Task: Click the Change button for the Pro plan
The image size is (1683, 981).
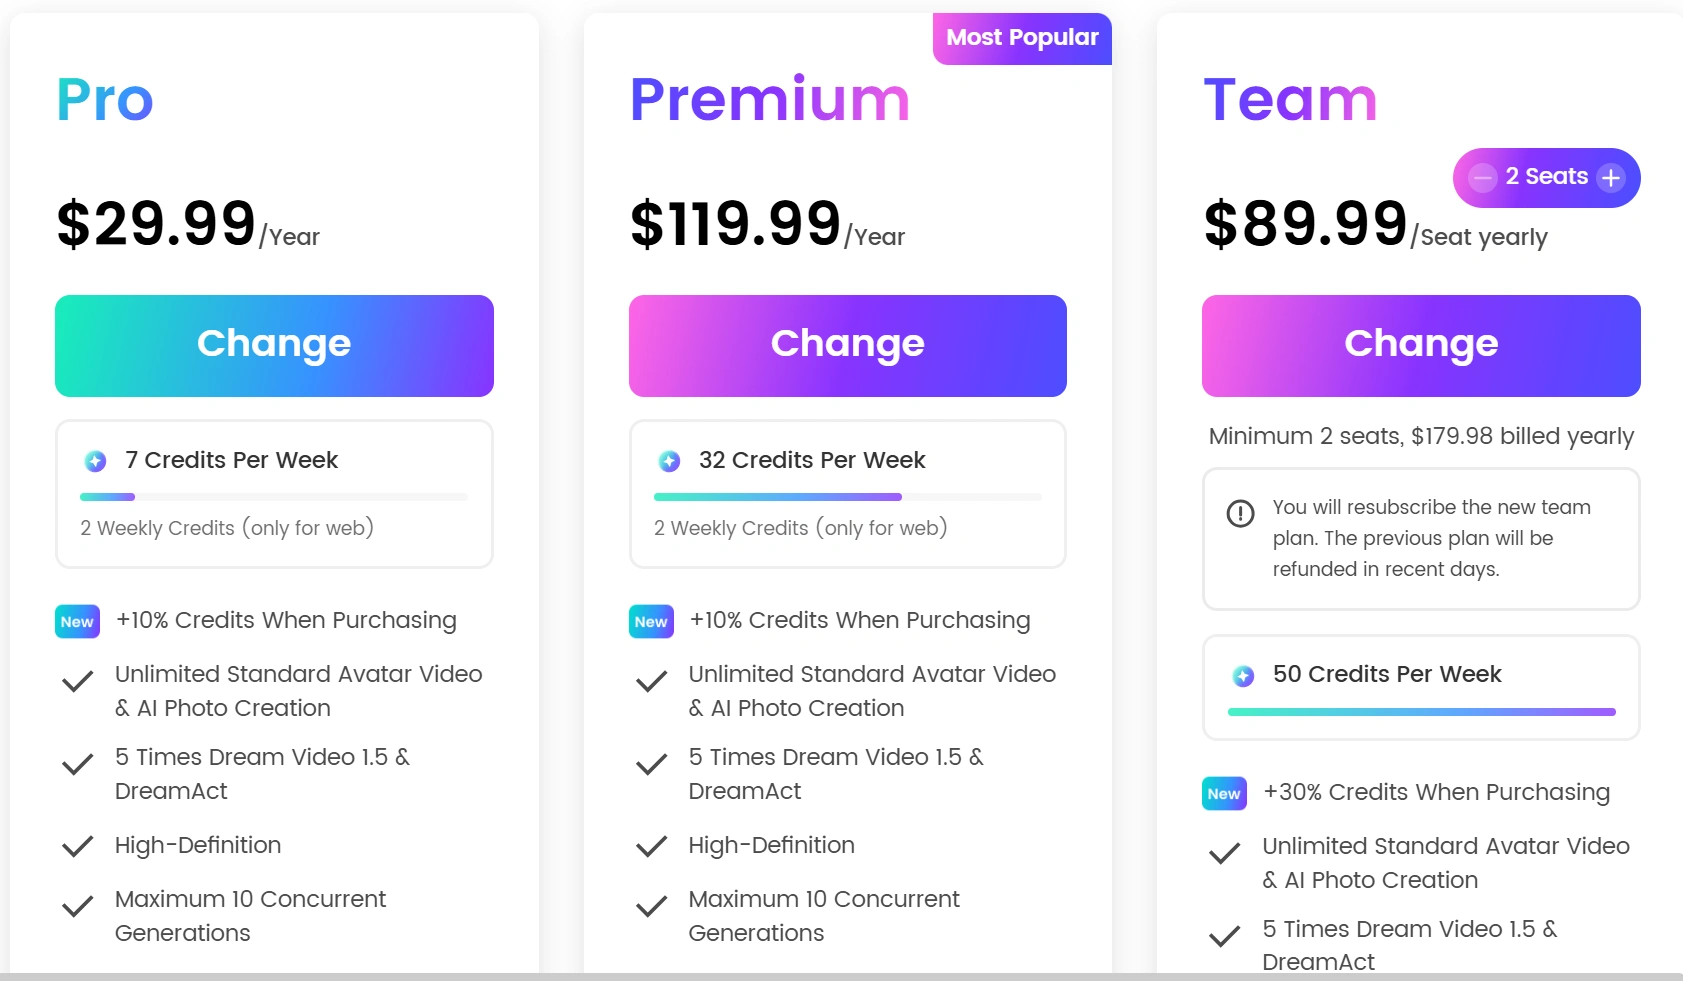Action: pos(274,345)
